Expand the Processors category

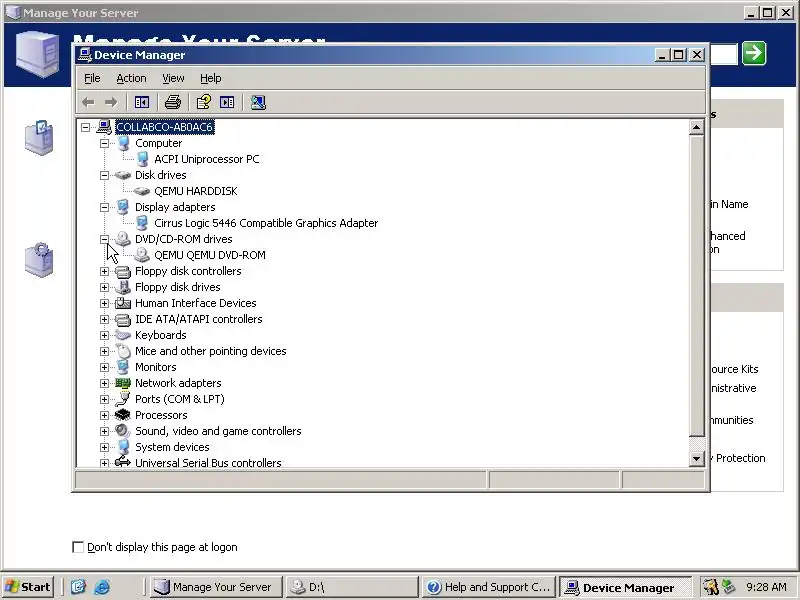pyautogui.click(x=104, y=415)
